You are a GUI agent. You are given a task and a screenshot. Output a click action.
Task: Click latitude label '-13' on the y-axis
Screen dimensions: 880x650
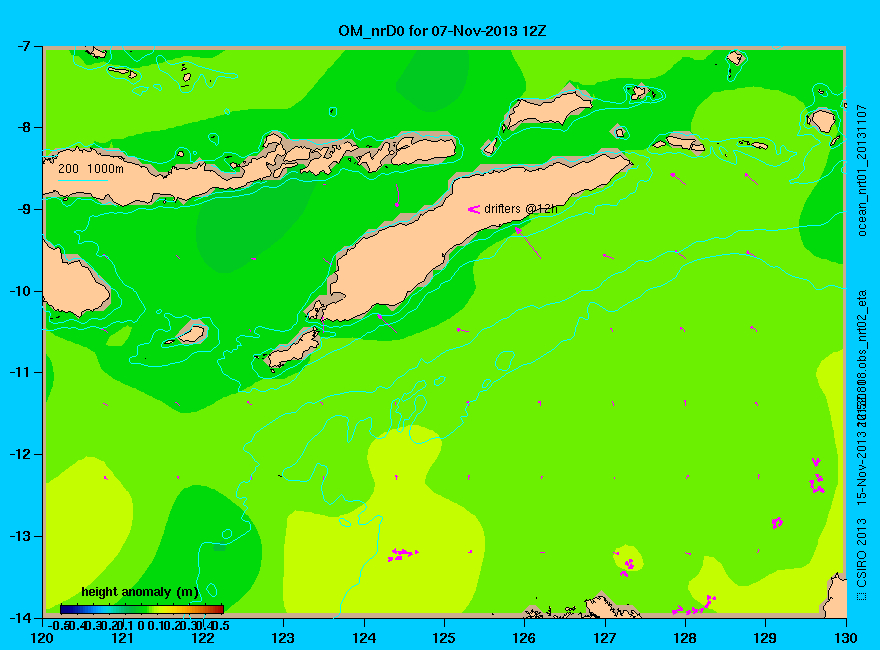[21, 536]
